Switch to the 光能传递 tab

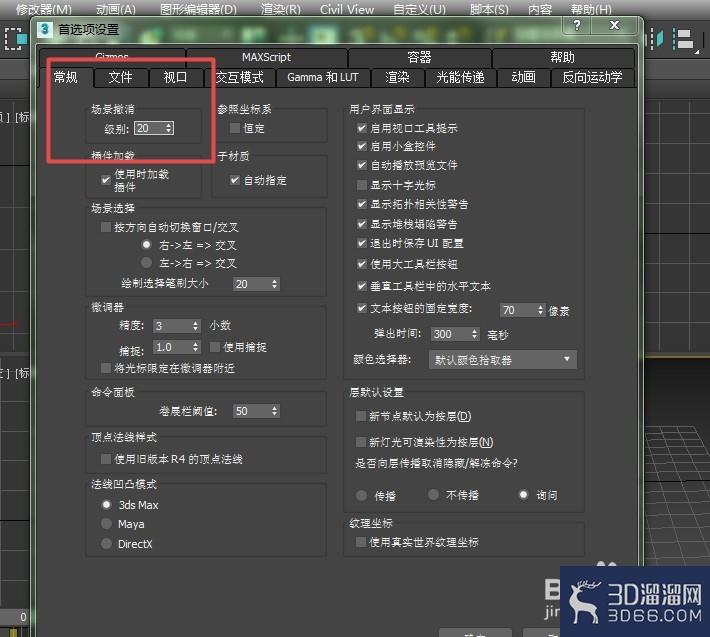click(x=461, y=77)
